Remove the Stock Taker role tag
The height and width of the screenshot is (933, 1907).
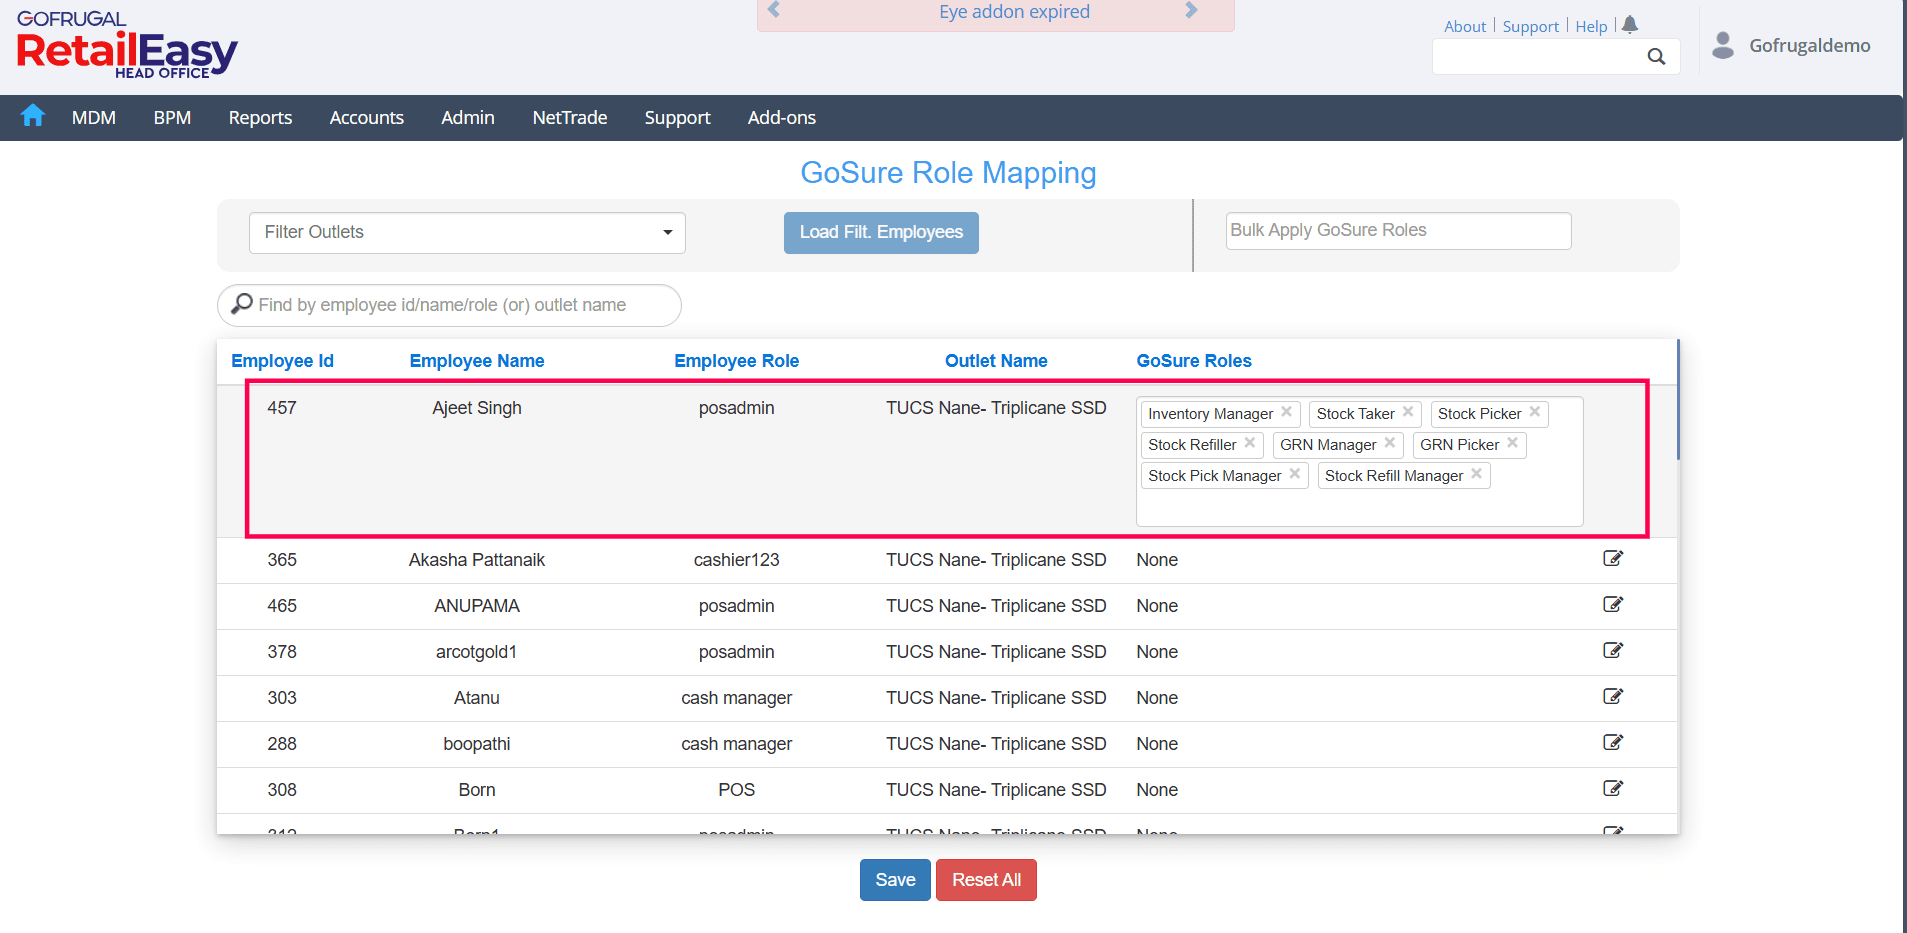[x=1408, y=412]
